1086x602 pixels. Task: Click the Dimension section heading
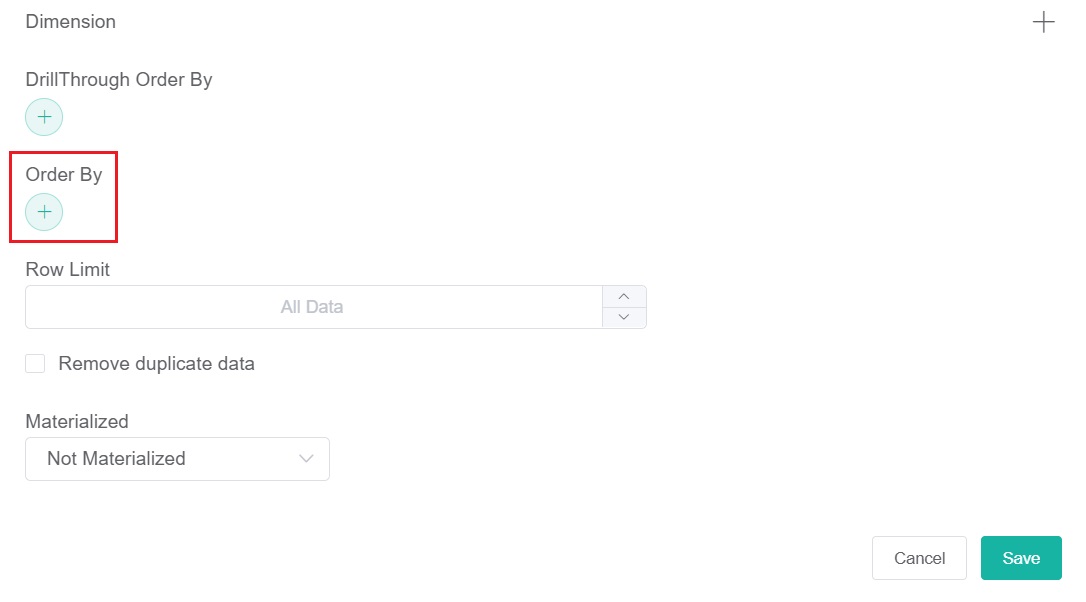pos(70,22)
